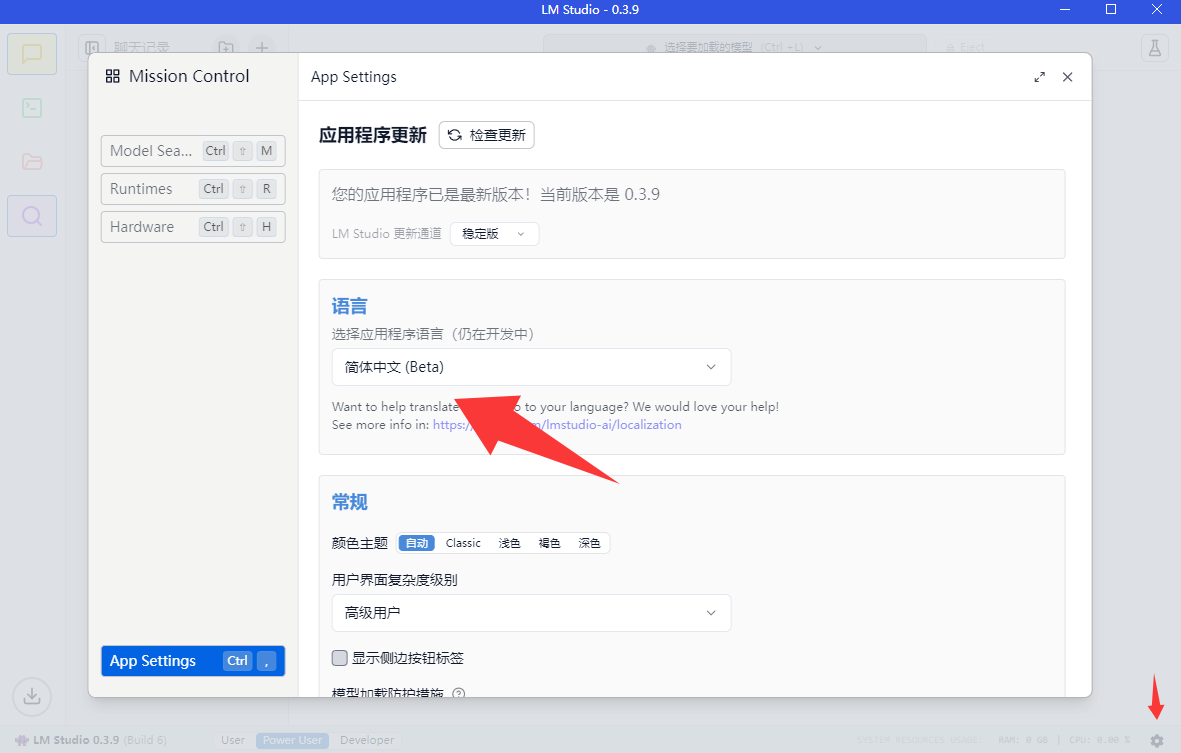Switch to User mode in status bar
The height and width of the screenshot is (753, 1181).
tap(233, 740)
